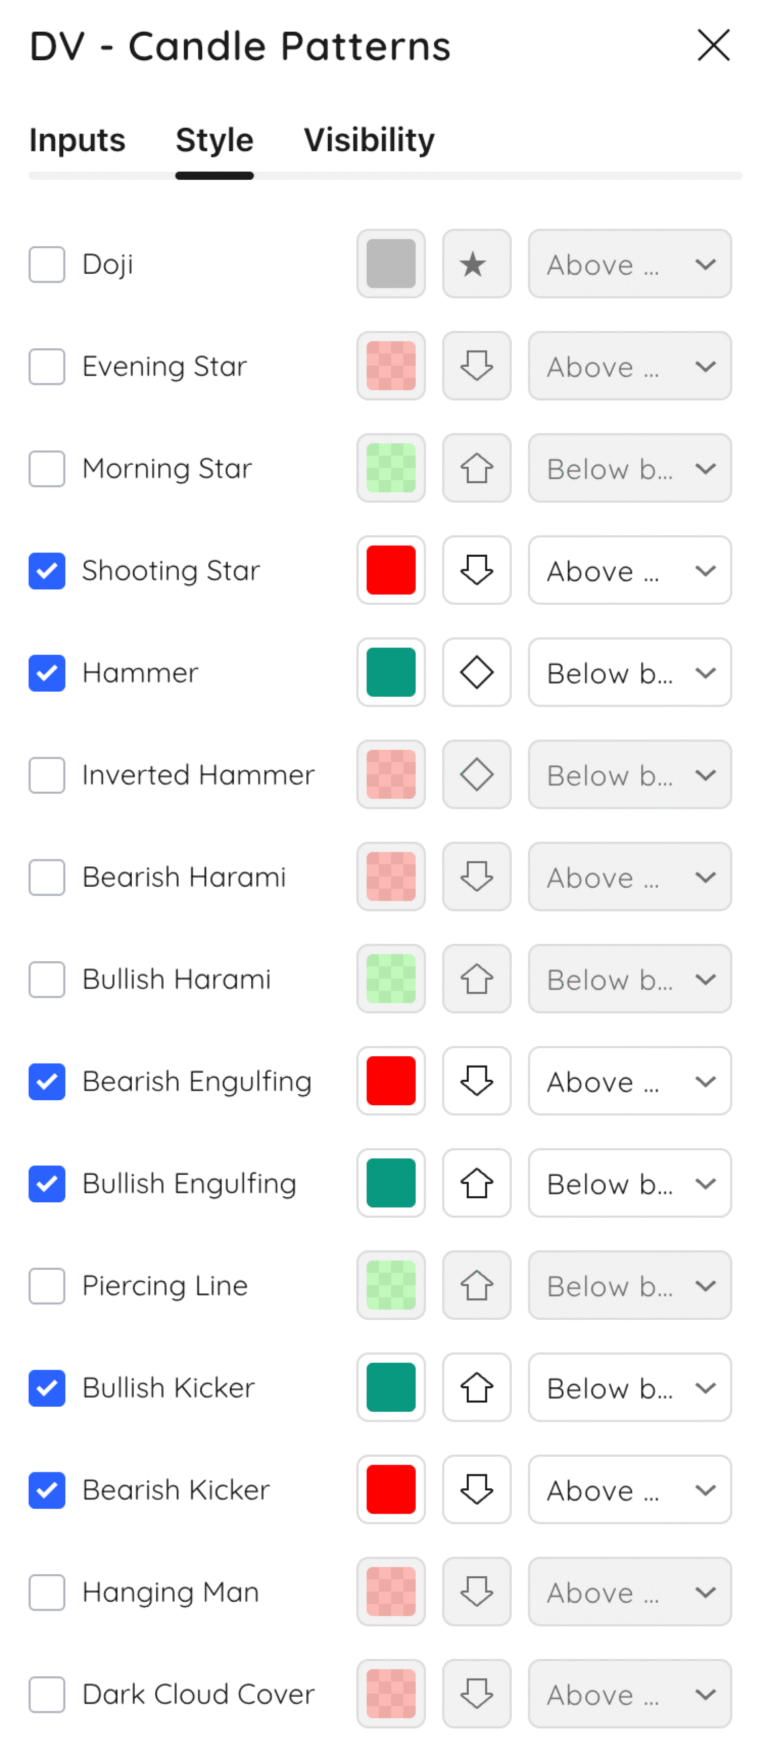Select the up arrow shape for Bullish Engulfing

477,1183
